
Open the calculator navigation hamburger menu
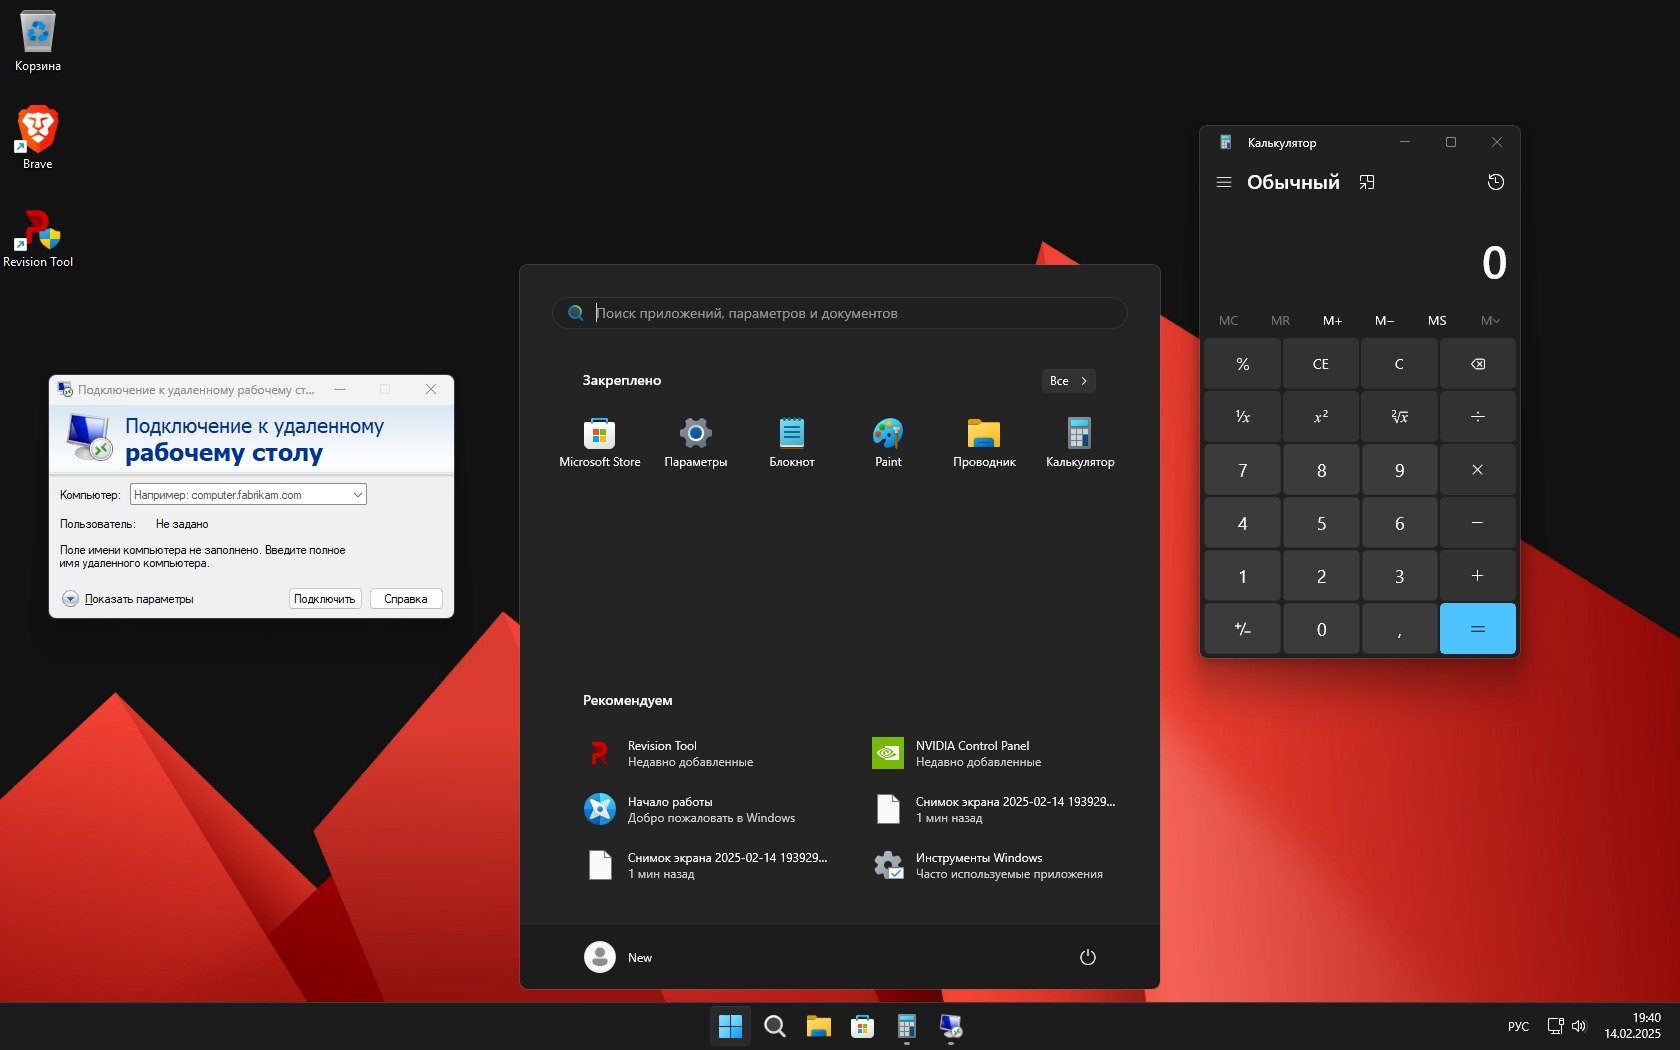(x=1223, y=182)
